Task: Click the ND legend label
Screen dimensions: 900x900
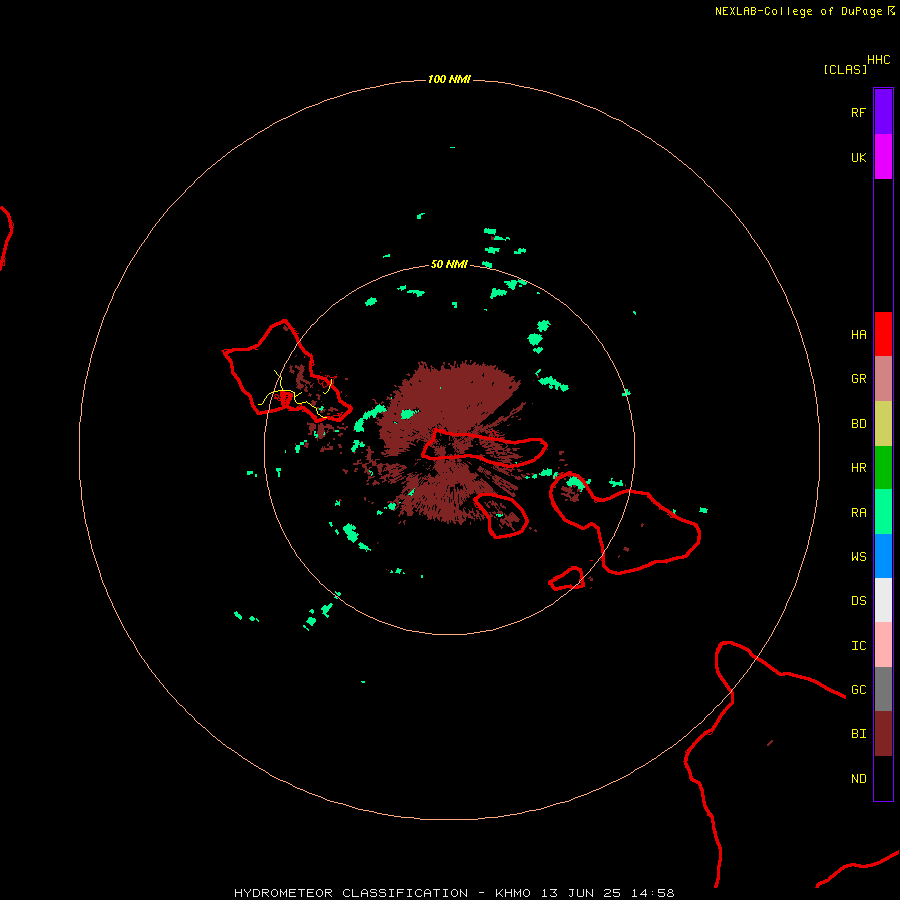Action: tap(858, 779)
